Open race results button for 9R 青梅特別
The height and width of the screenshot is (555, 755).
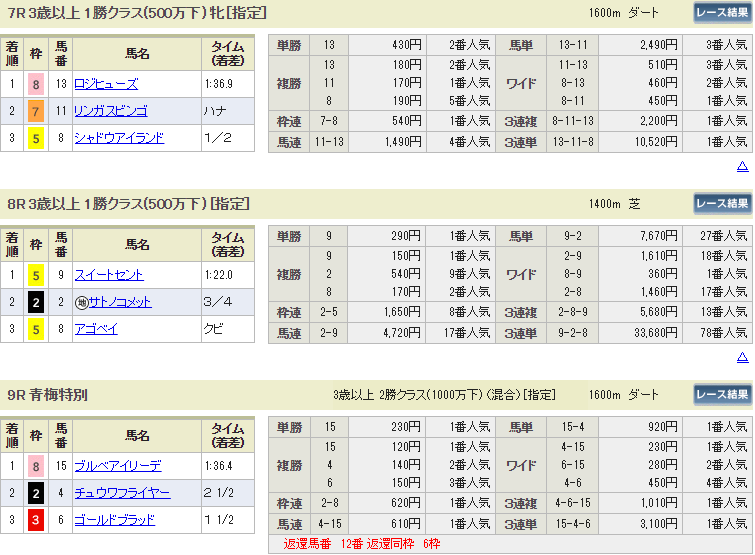(x=722, y=395)
